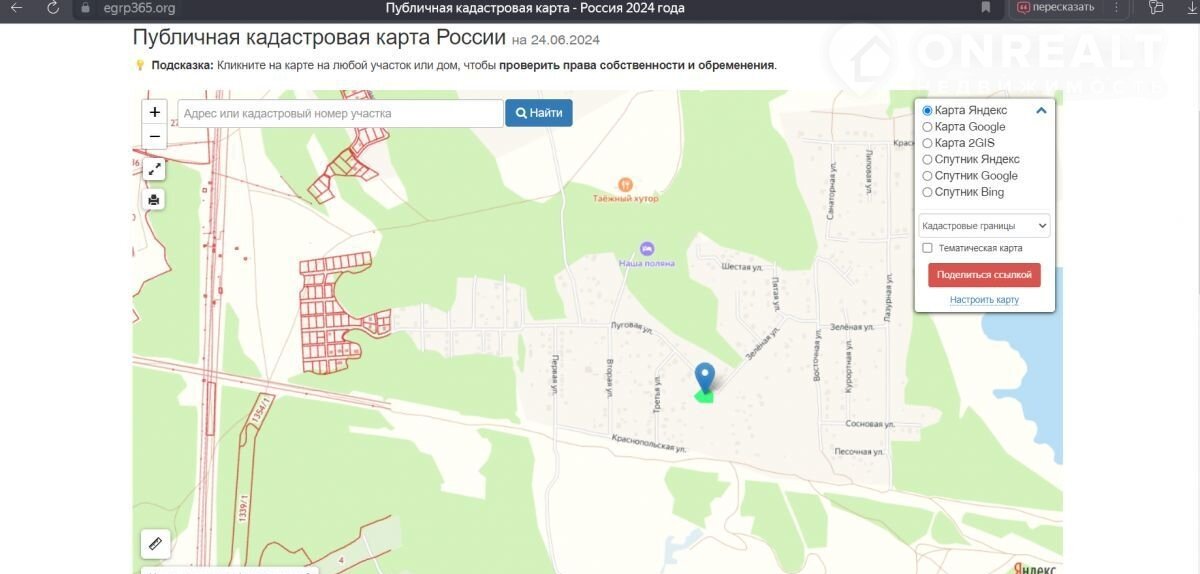Activate the ruler measurement tool

155,544
